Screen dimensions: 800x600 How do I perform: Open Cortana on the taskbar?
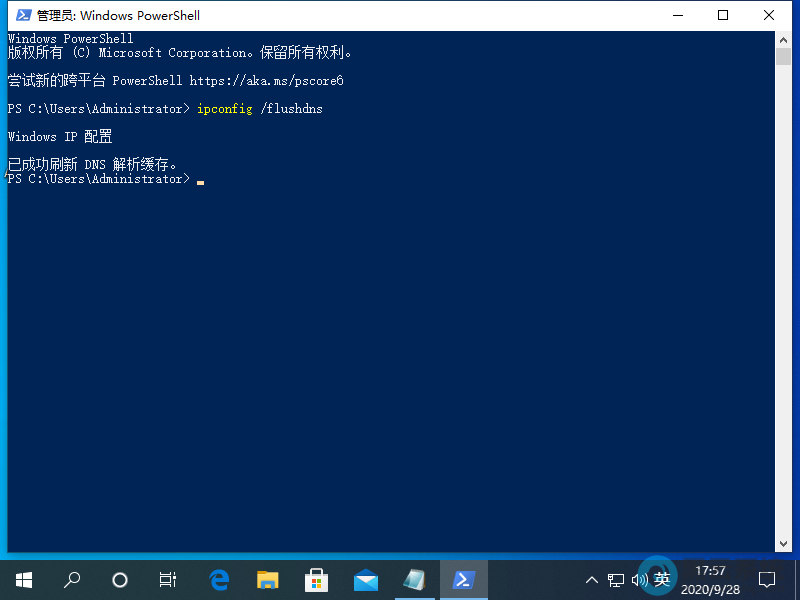pos(120,579)
